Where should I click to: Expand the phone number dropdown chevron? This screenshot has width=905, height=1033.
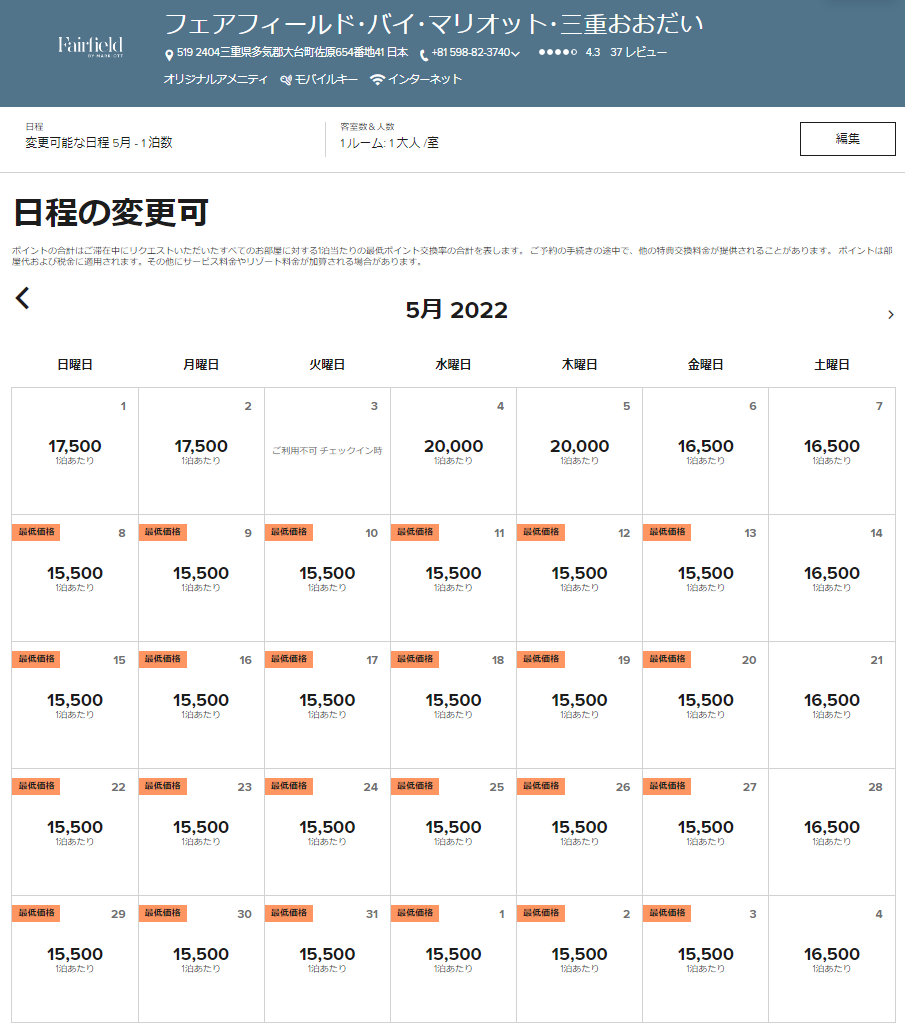pyautogui.click(x=516, y=54)
